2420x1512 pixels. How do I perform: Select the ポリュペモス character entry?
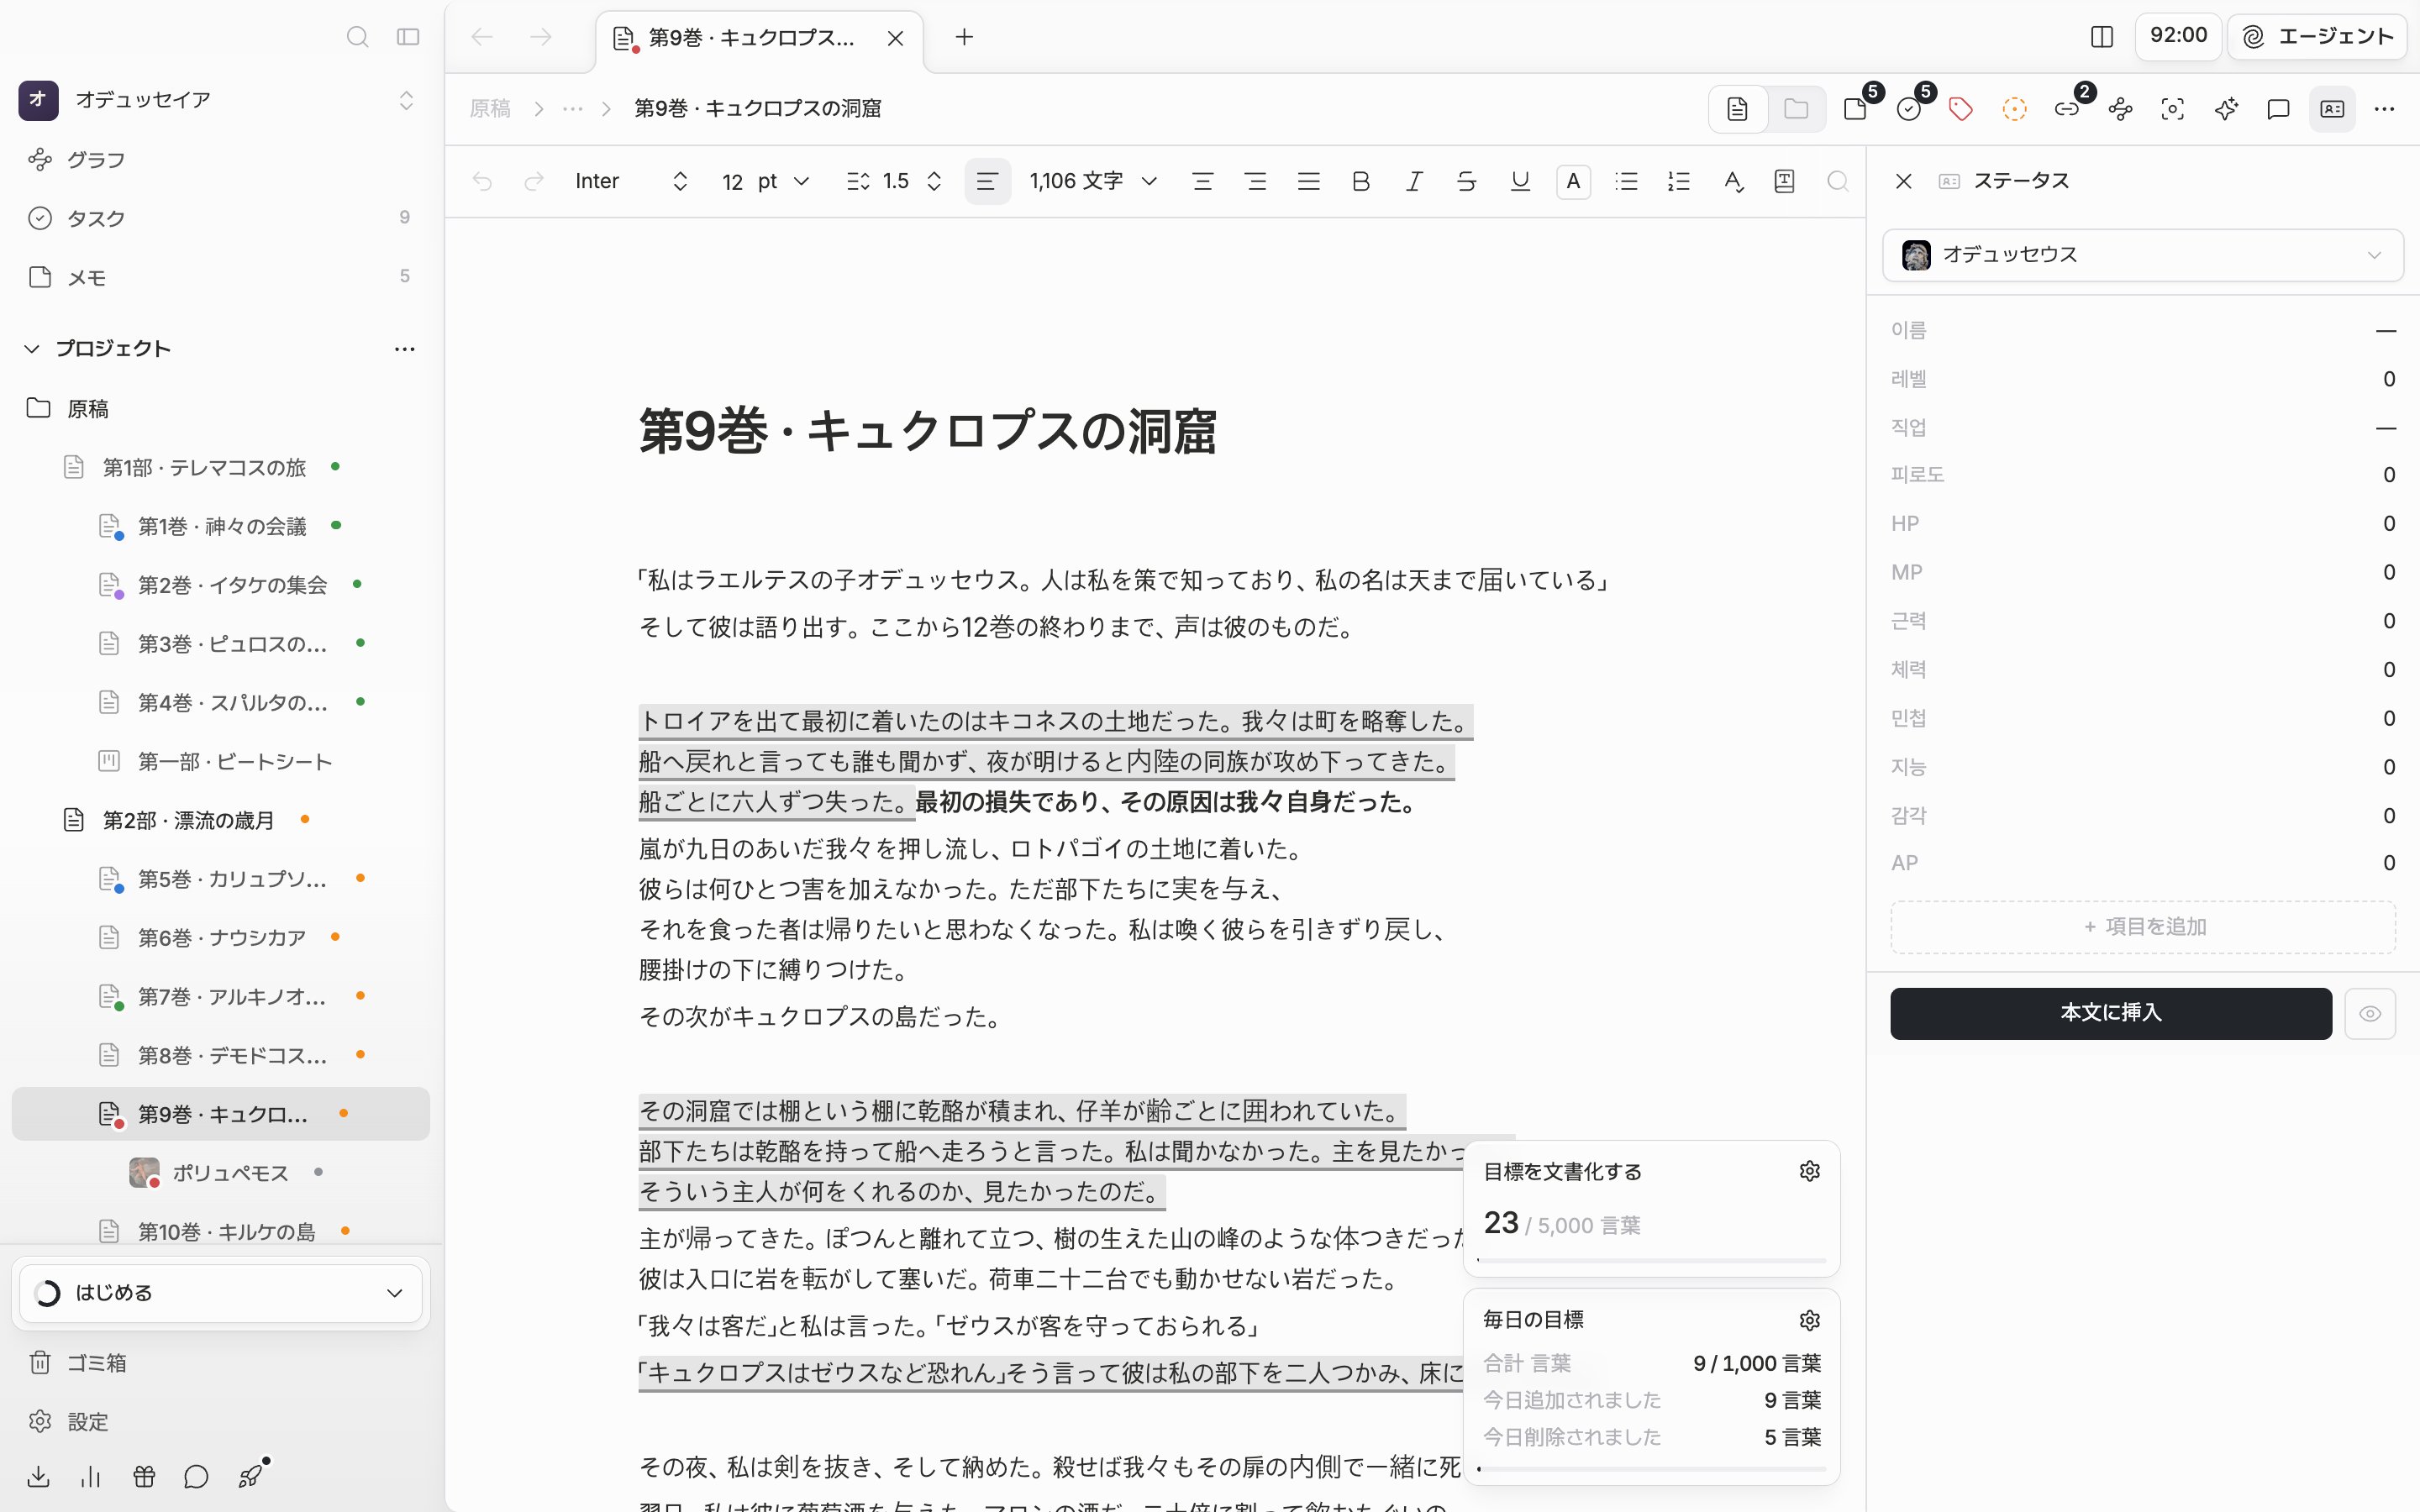(220, 1172)
